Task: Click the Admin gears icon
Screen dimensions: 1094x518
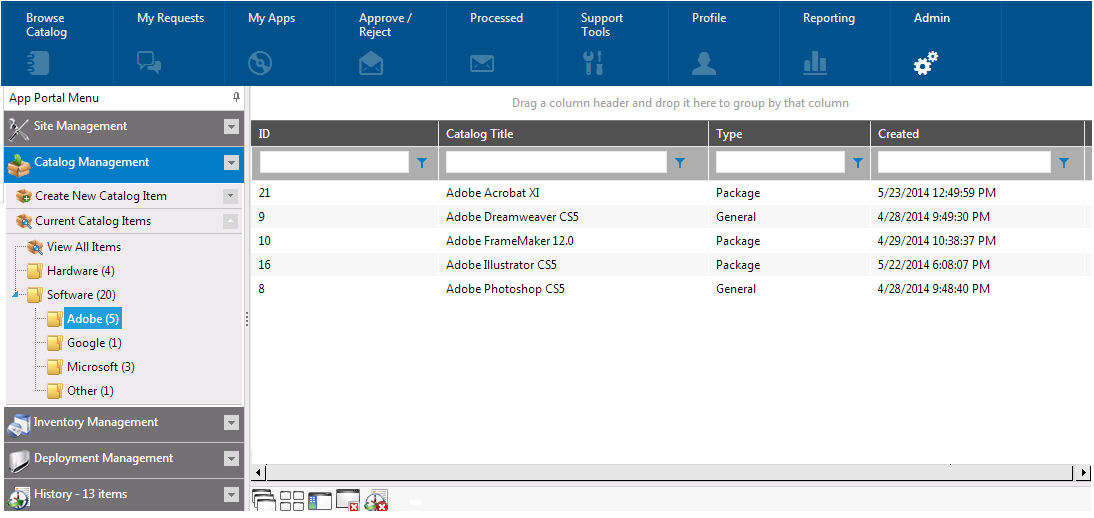Action: click(x=926, y=63)
